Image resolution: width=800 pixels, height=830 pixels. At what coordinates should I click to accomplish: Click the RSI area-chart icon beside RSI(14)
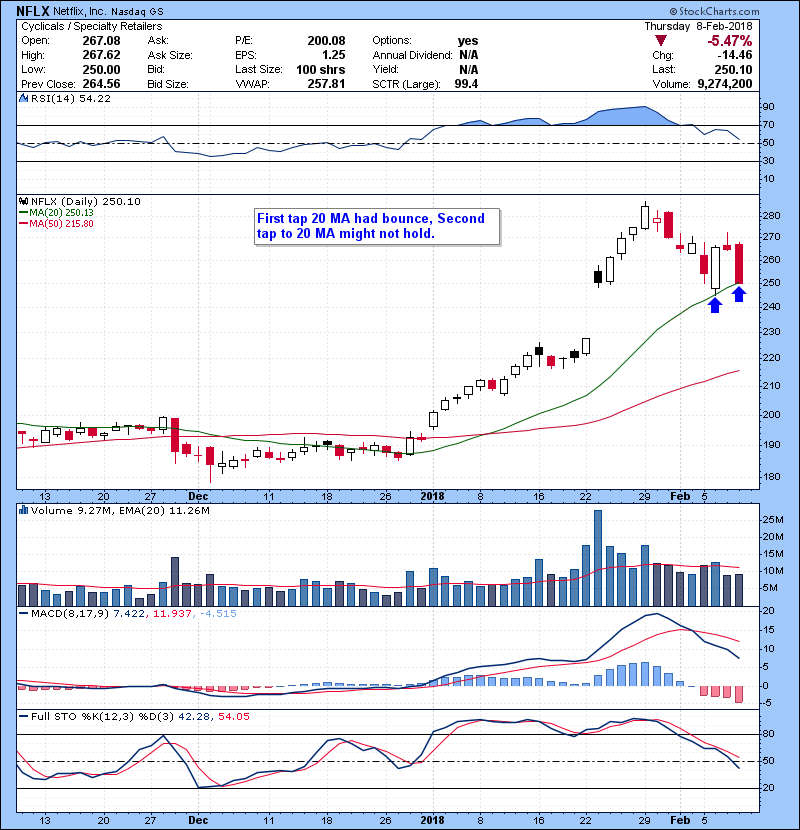[23, 98]
